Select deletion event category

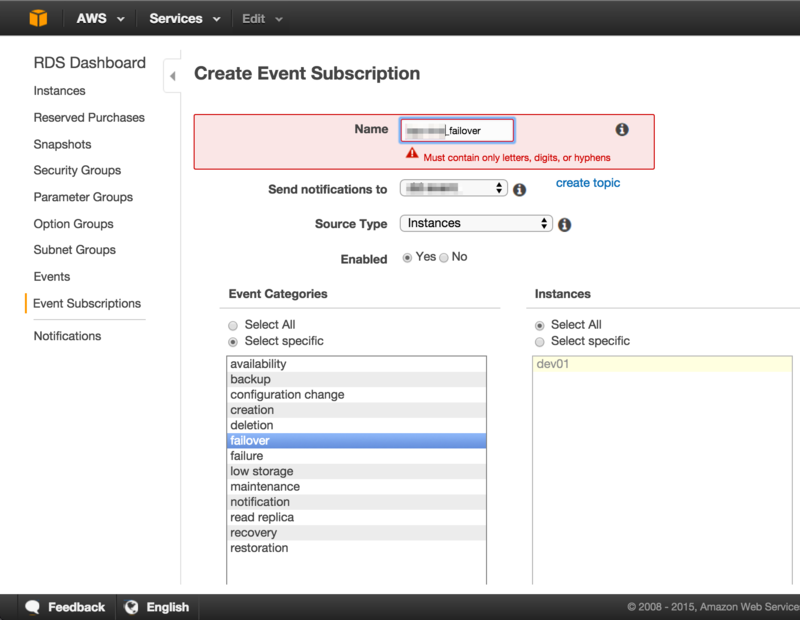[356, 425]
